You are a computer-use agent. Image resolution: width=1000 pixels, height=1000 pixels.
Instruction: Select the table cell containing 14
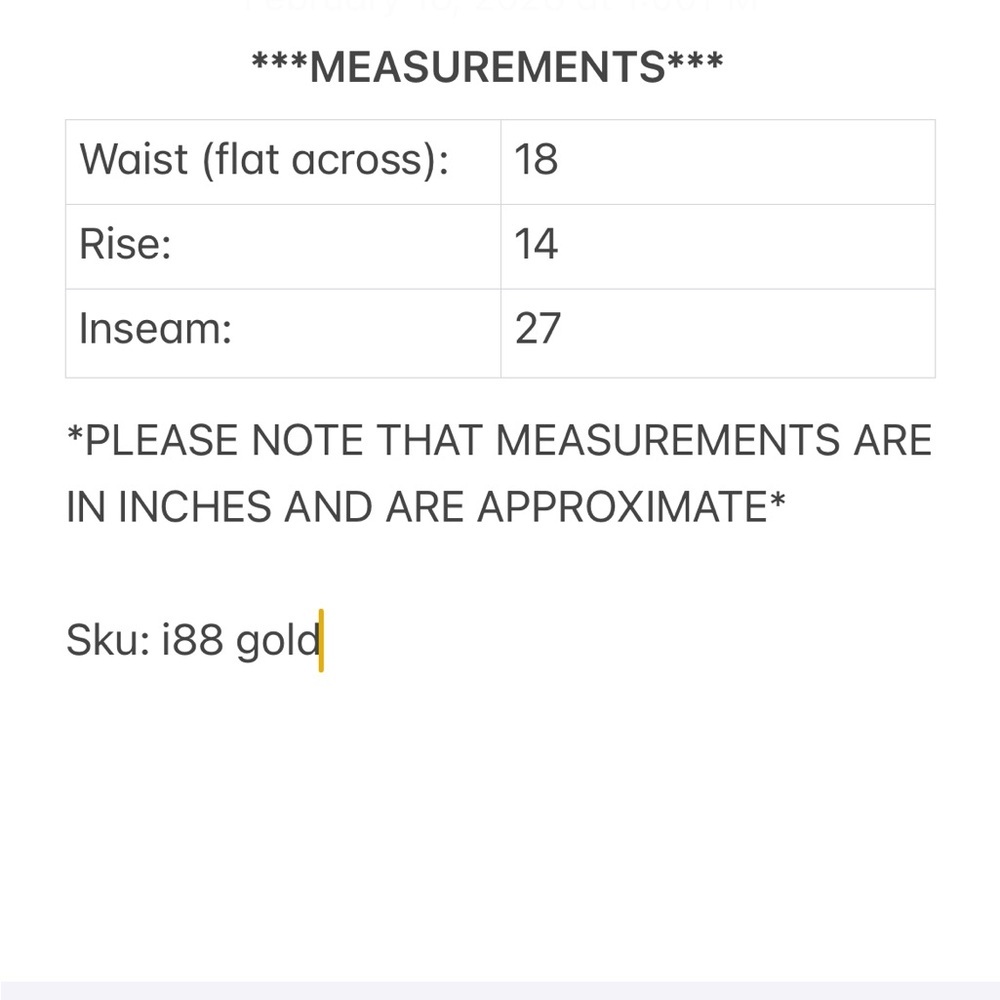(717, 246)
